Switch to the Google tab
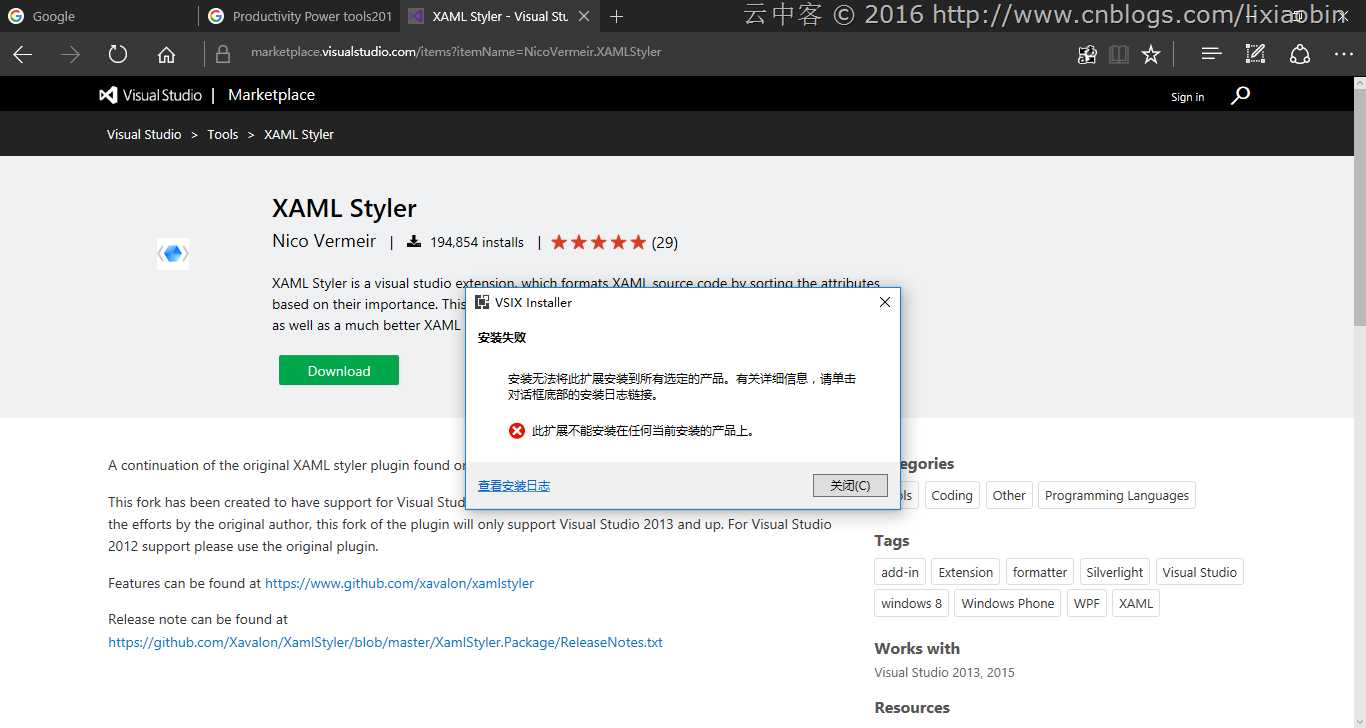 [x=98, y=16]
